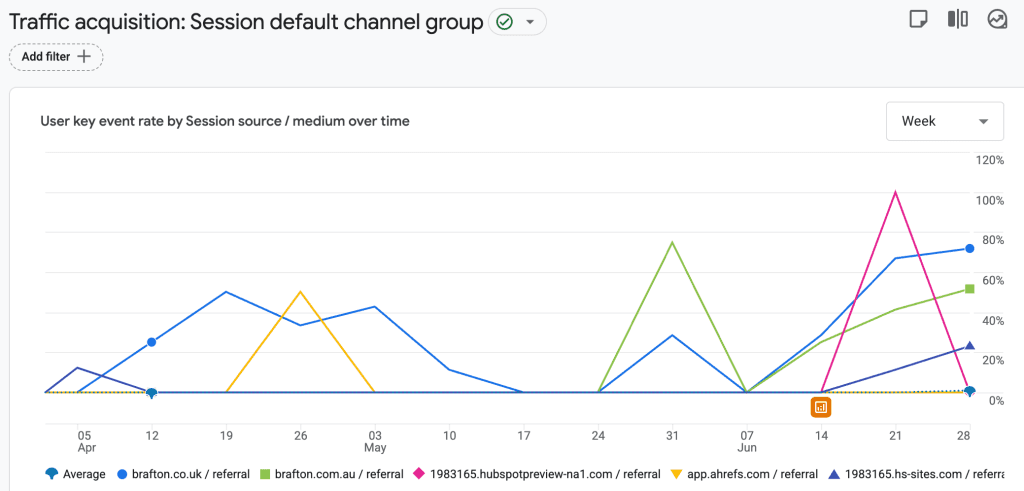The height and width of the screenshot is (491, 1024).
Task: Open the insights trend icon
Action: [x=997, y=20]
